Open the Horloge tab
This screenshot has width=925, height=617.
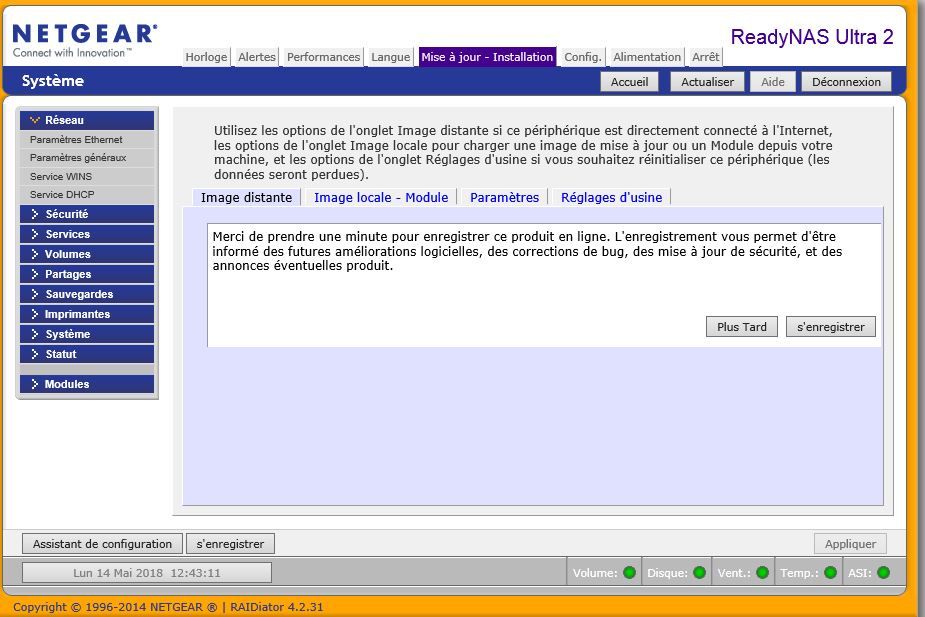[x=206, y=57]
